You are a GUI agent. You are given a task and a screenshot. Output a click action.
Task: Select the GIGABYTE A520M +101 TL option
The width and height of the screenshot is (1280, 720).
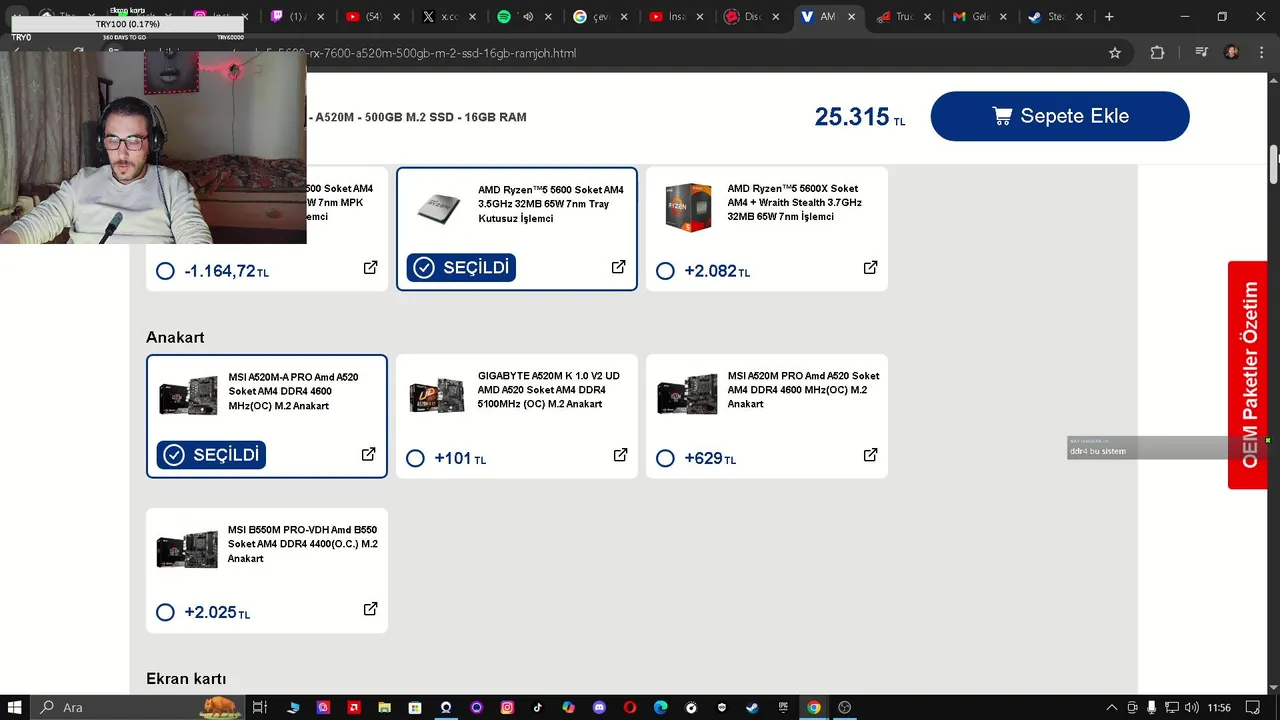tap(416, 459)
